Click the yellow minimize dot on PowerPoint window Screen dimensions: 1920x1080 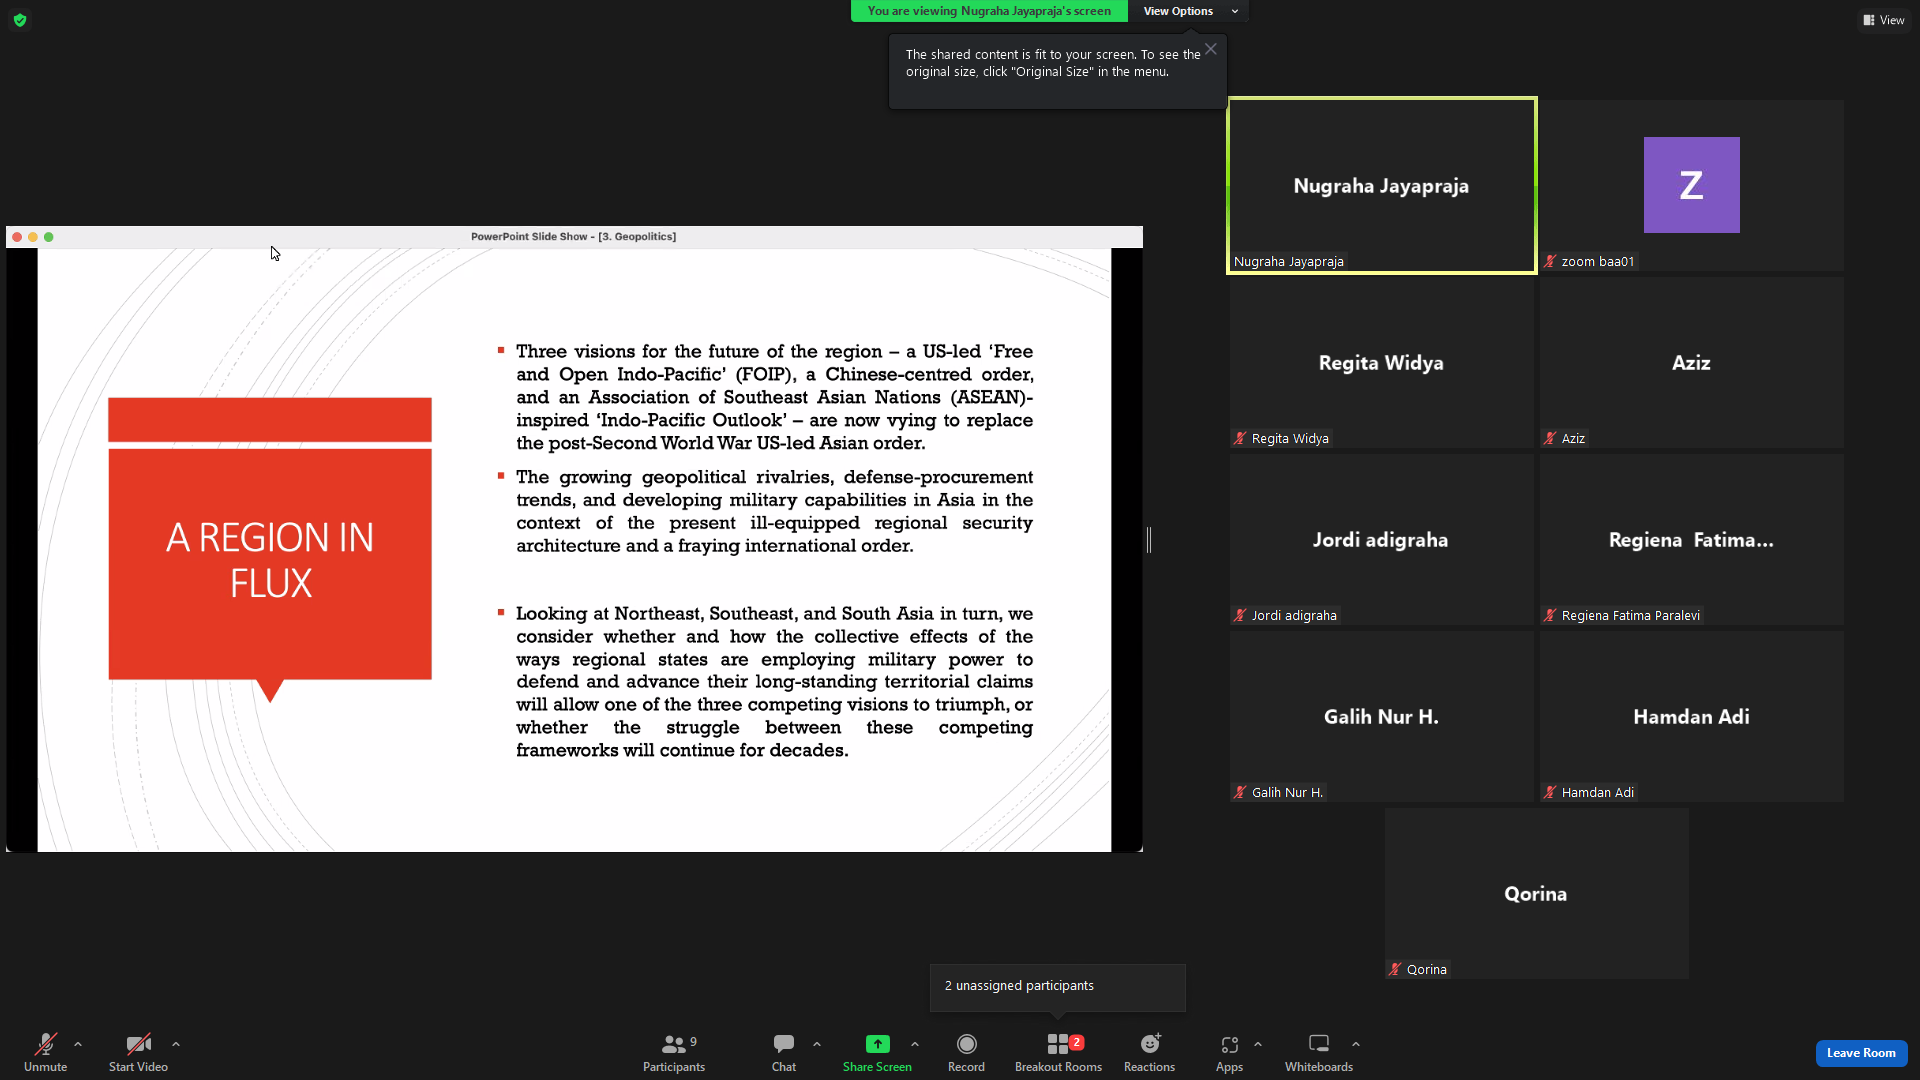click(x=33, y=237)
